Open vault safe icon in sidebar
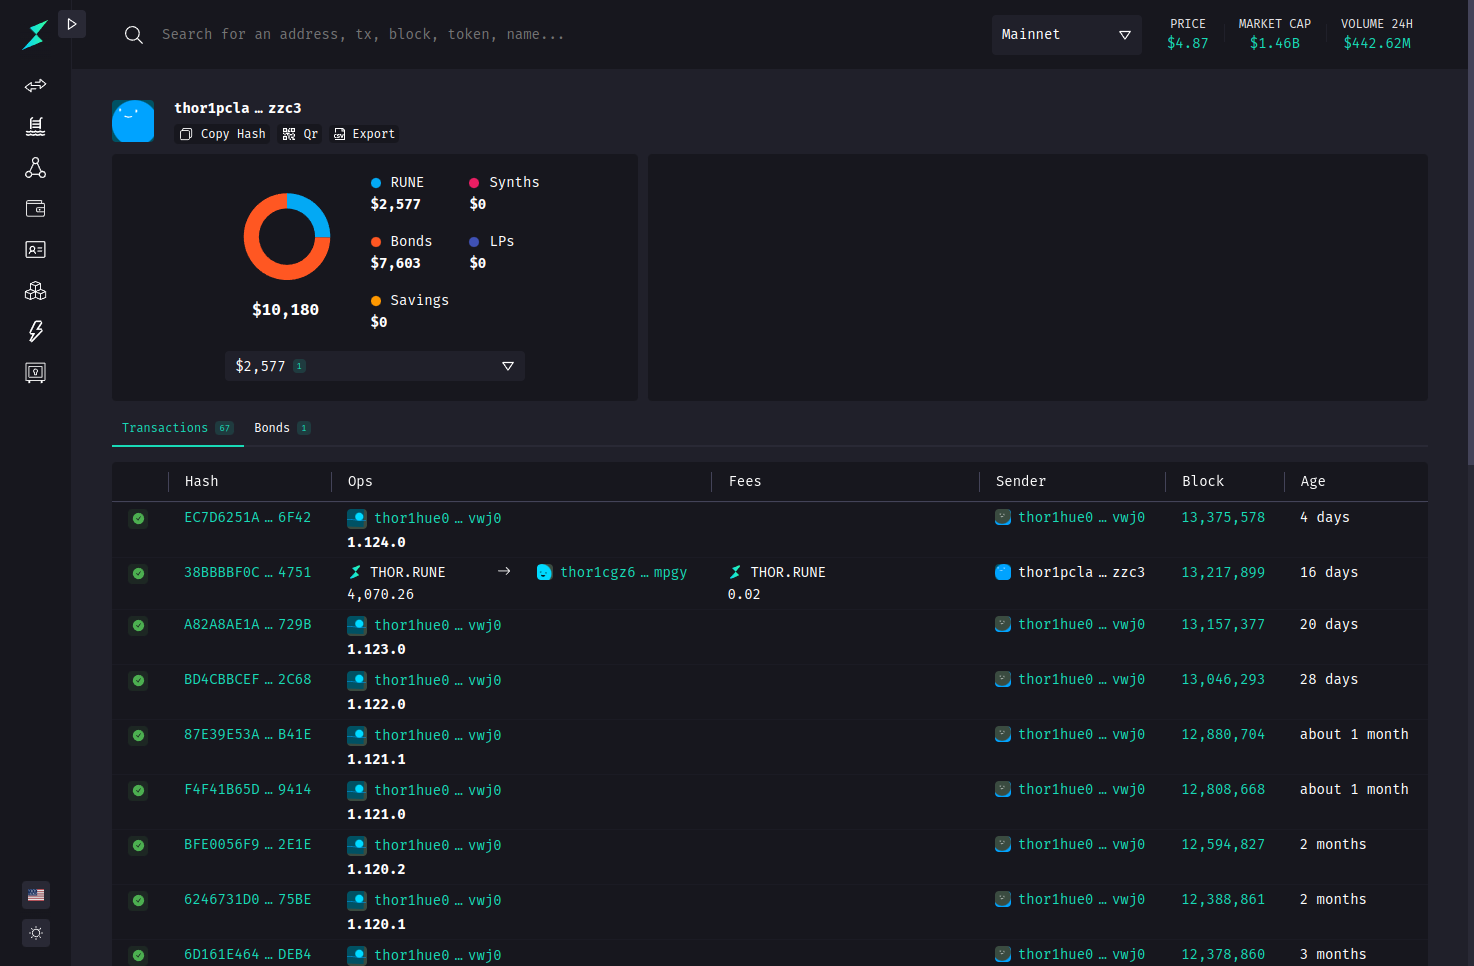This screenshot has height=966, width=1474. coord(36,373)
